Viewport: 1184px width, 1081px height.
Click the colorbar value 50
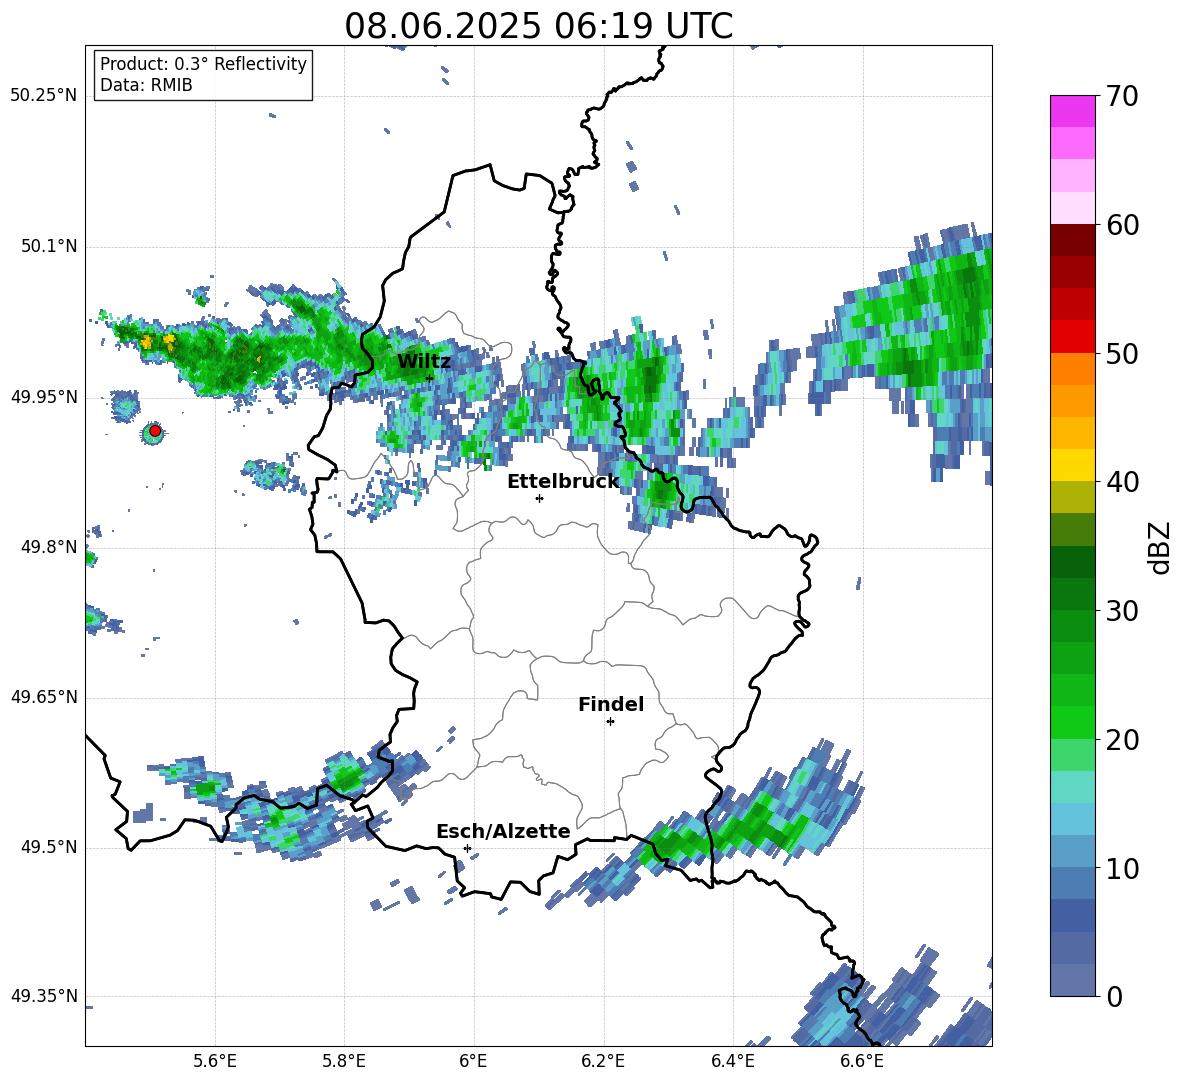coord(1122,354)
